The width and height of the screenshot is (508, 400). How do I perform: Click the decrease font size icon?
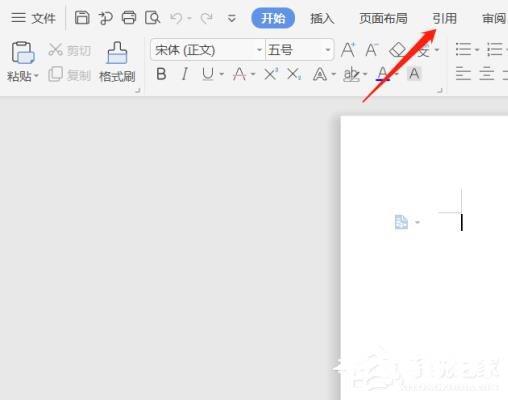372,50
